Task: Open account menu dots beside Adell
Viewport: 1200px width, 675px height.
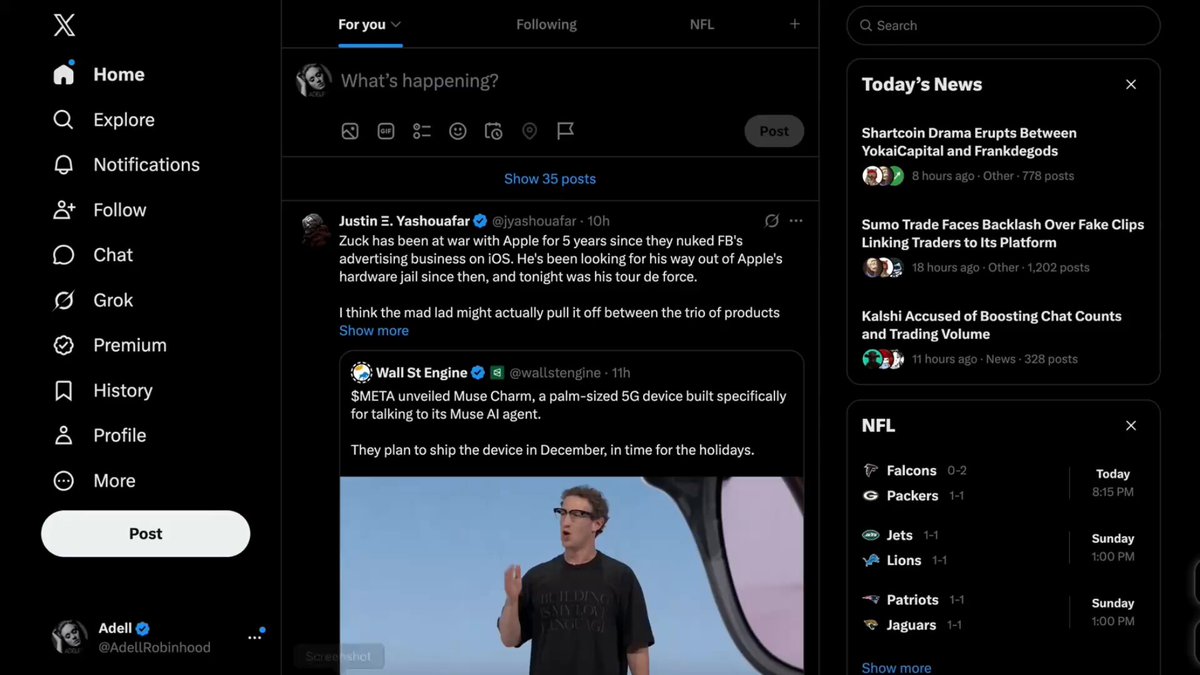Action: [x=255, y=637]
